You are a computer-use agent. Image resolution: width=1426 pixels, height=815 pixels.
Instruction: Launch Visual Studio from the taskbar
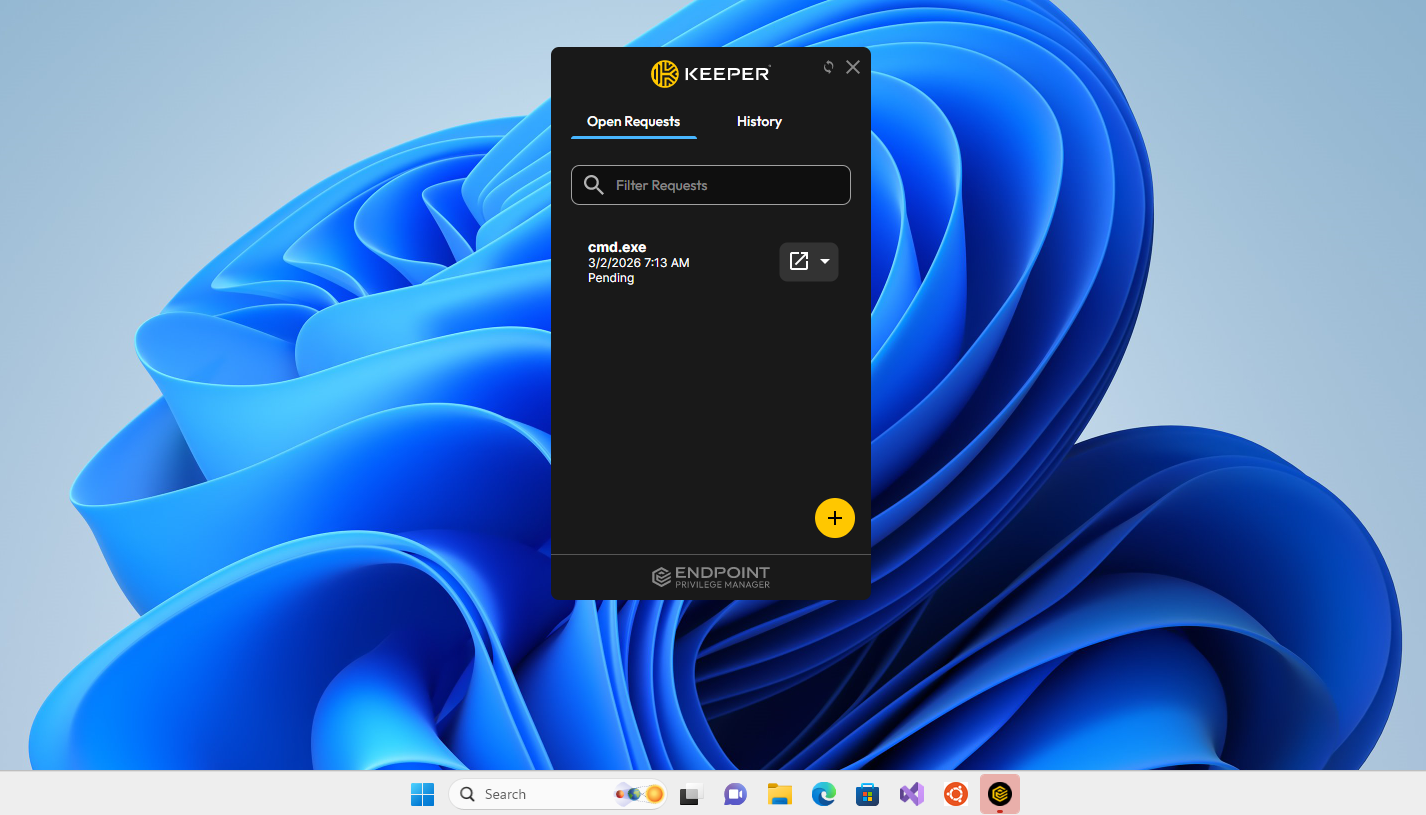tap(911, 794)
